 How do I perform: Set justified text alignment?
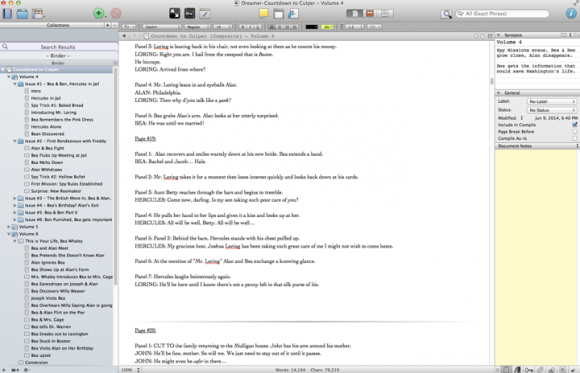(x=295, y=27)
